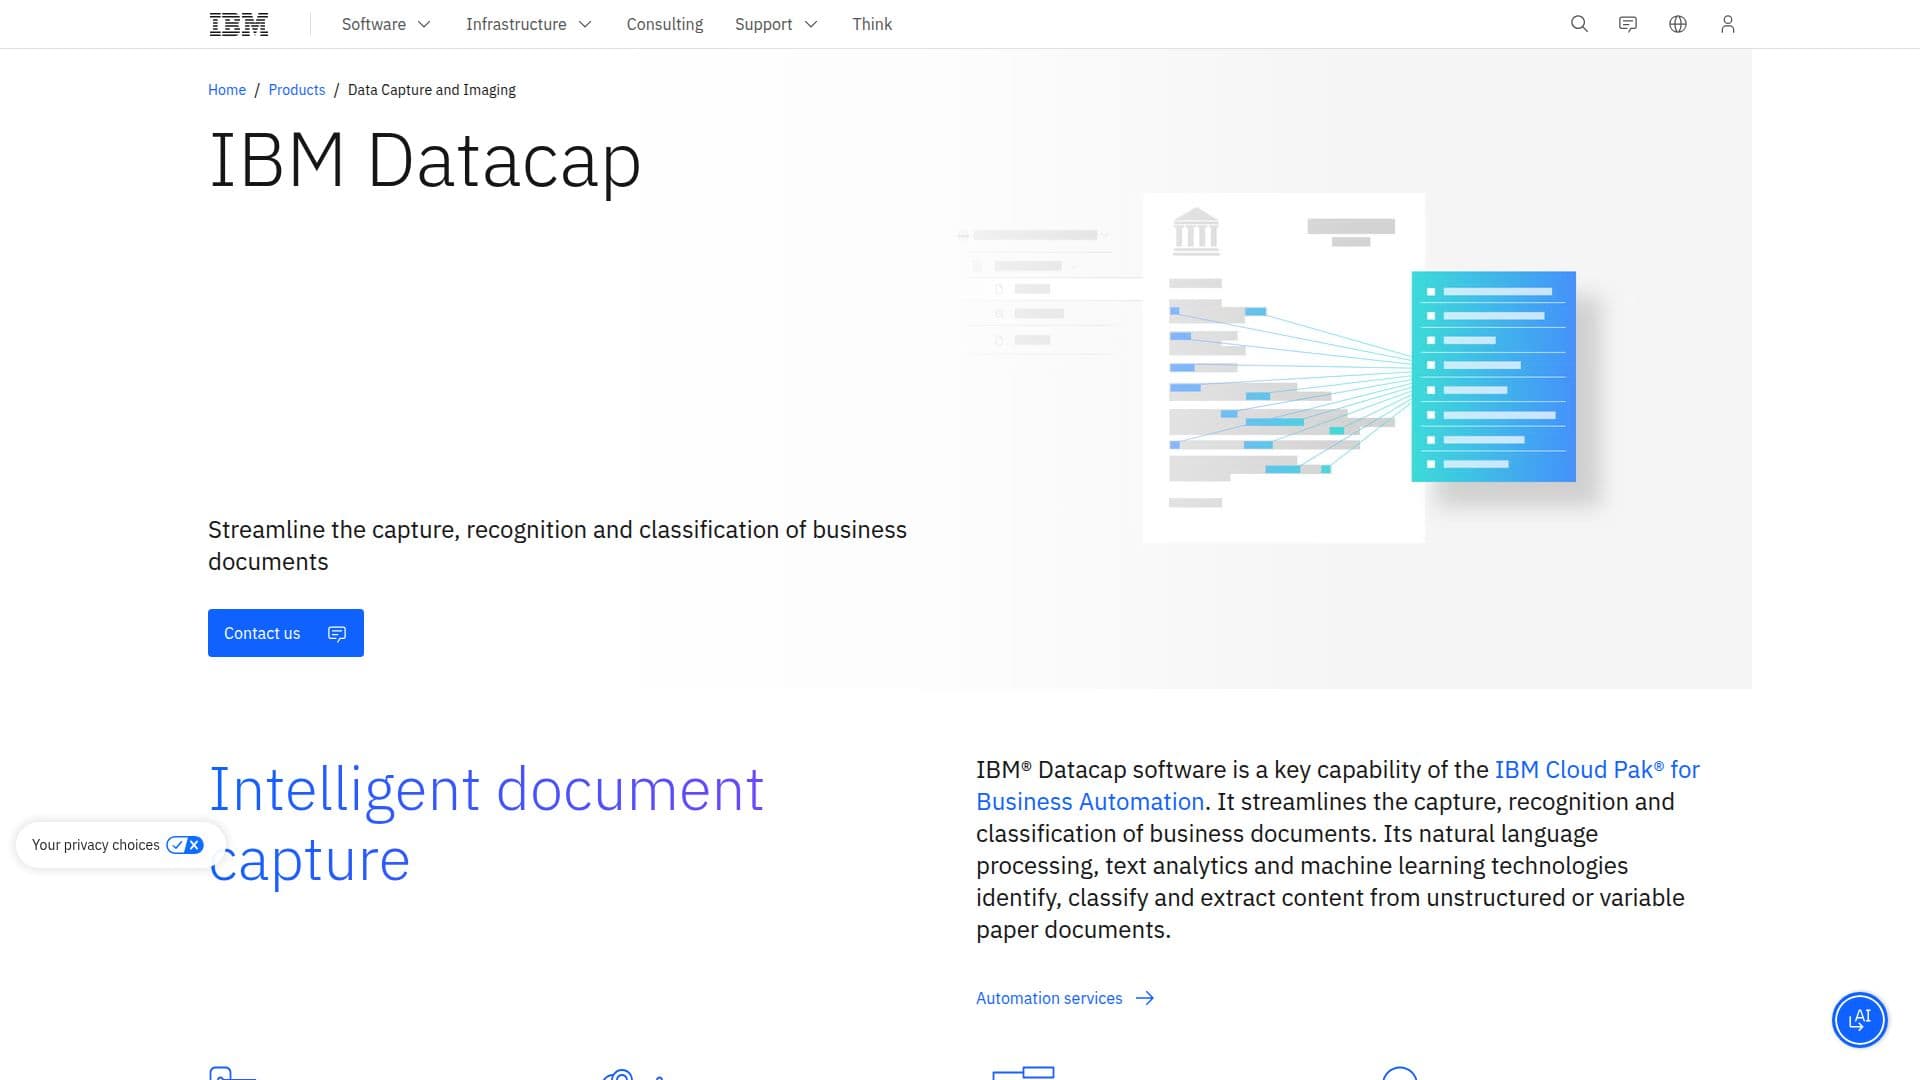This screenshot has width=1920, height=1080.
Task: Expand the Support menu
Action: (776, 24)
